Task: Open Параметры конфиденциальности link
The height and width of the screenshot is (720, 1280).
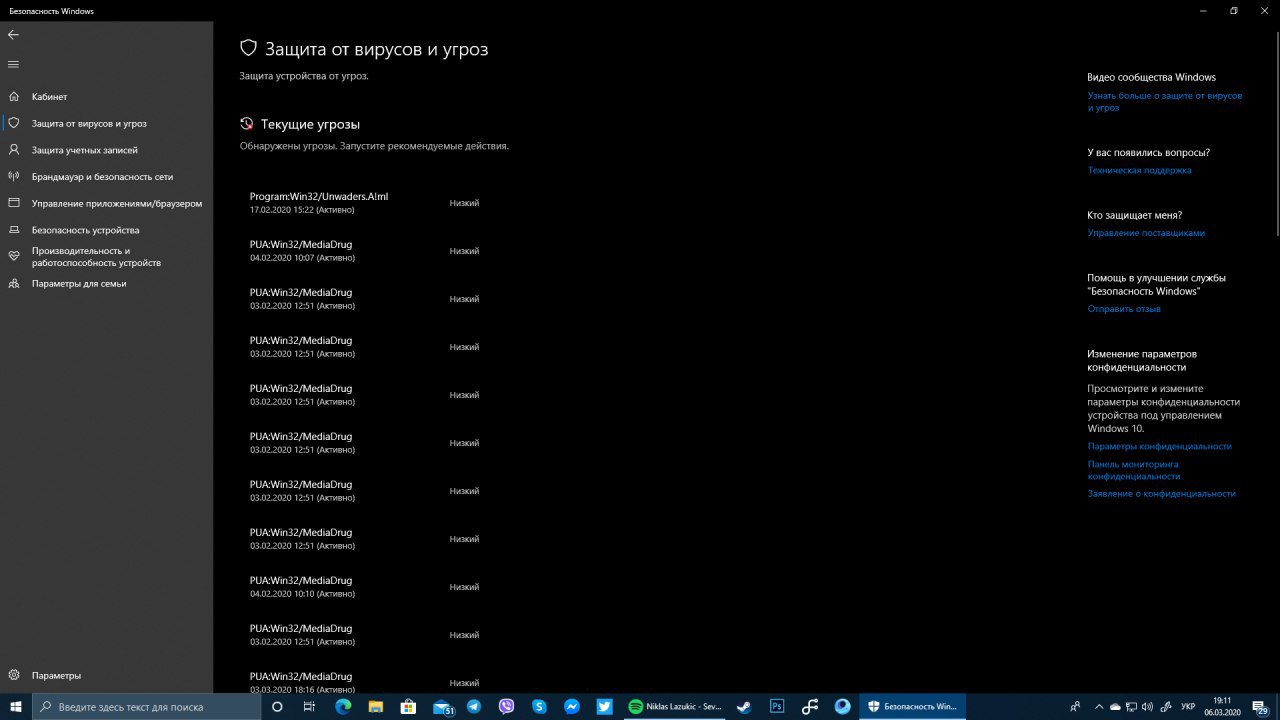Action: pyautogui.click(x=1160, y=446)
